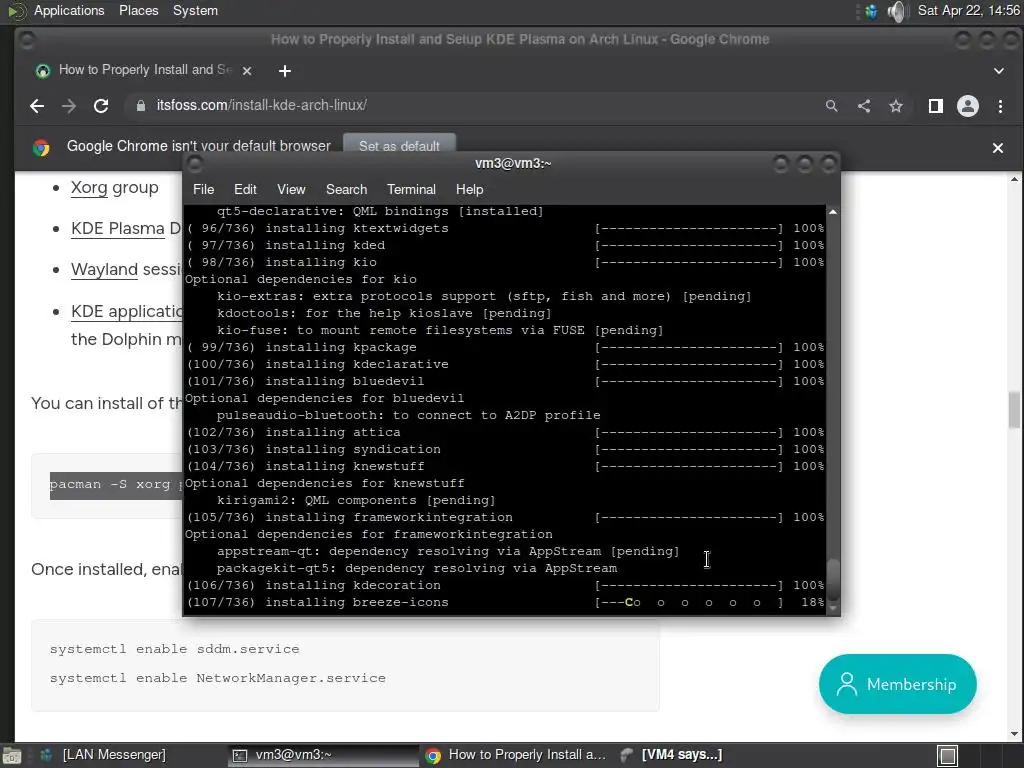The width and height of the screenshot is (1024, 768).
Task: Open the Chrome profile avatar
Action: pos(968,106)
